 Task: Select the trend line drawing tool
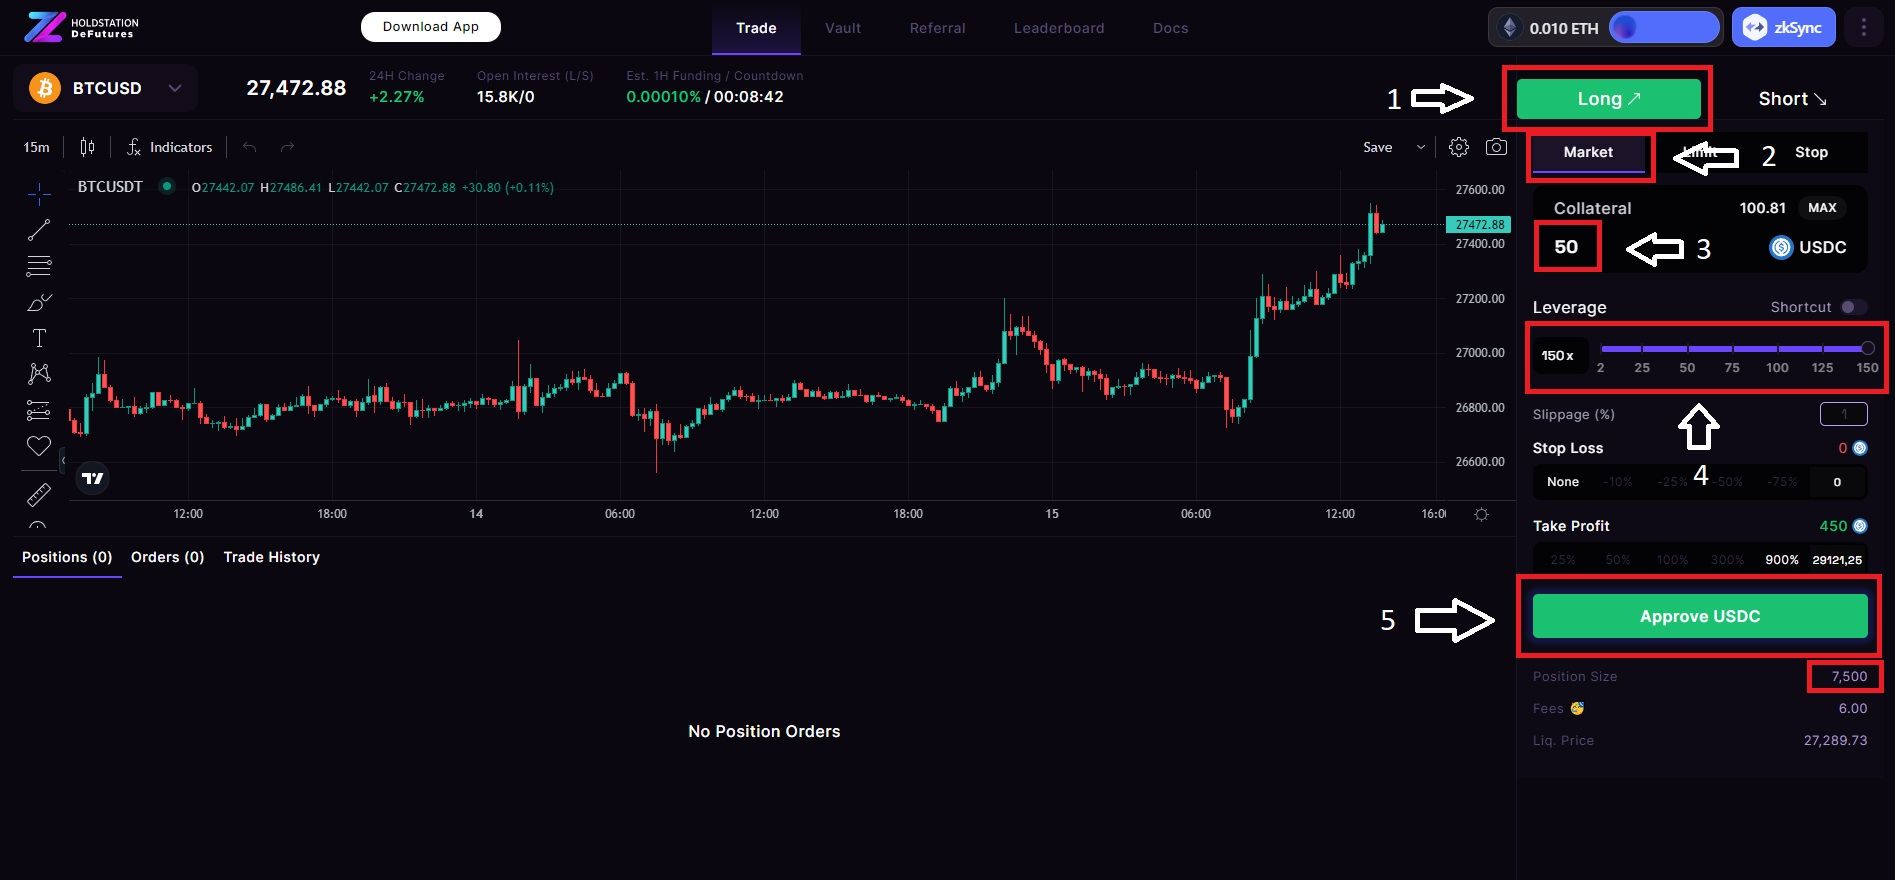pos(39,230)
